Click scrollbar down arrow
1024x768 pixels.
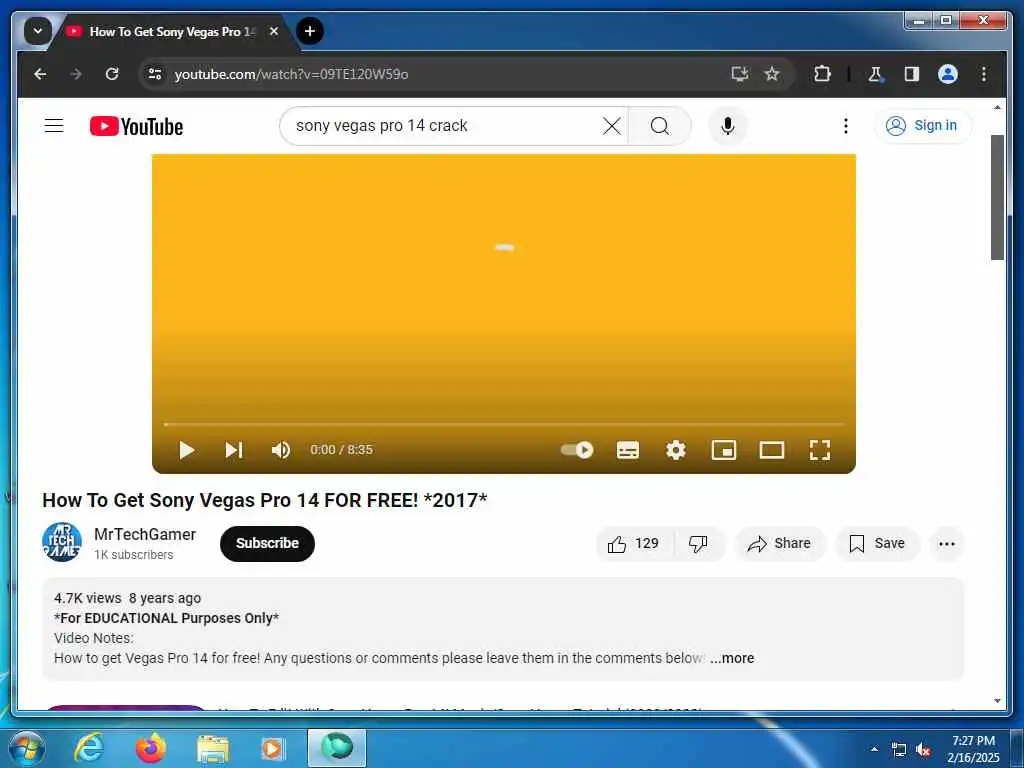pyautogui.click(x=997, y=701)
